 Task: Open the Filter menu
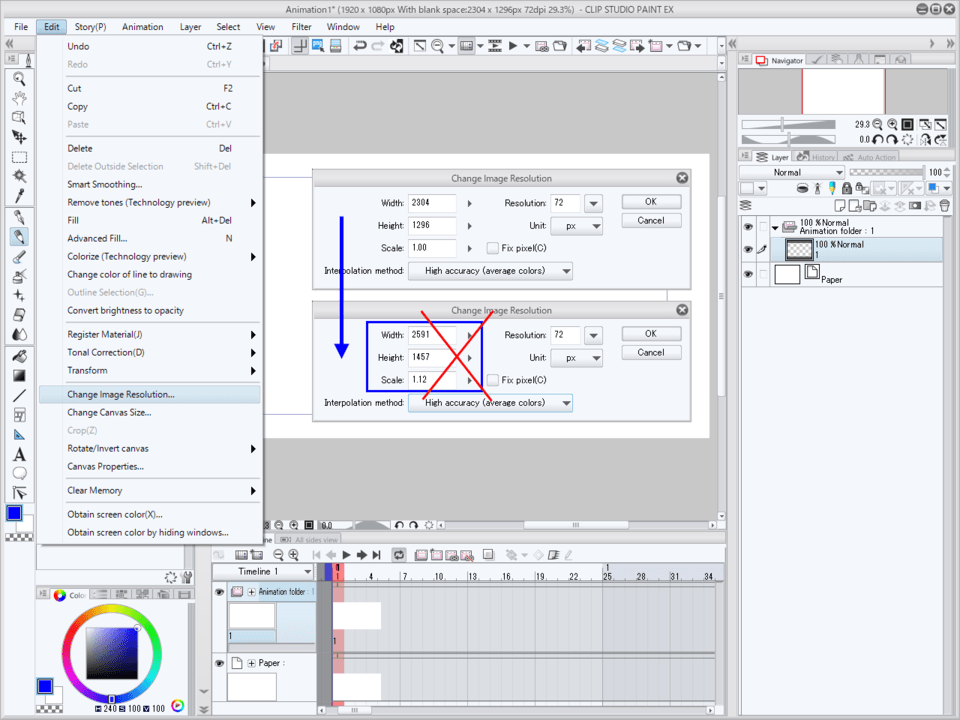301,27
